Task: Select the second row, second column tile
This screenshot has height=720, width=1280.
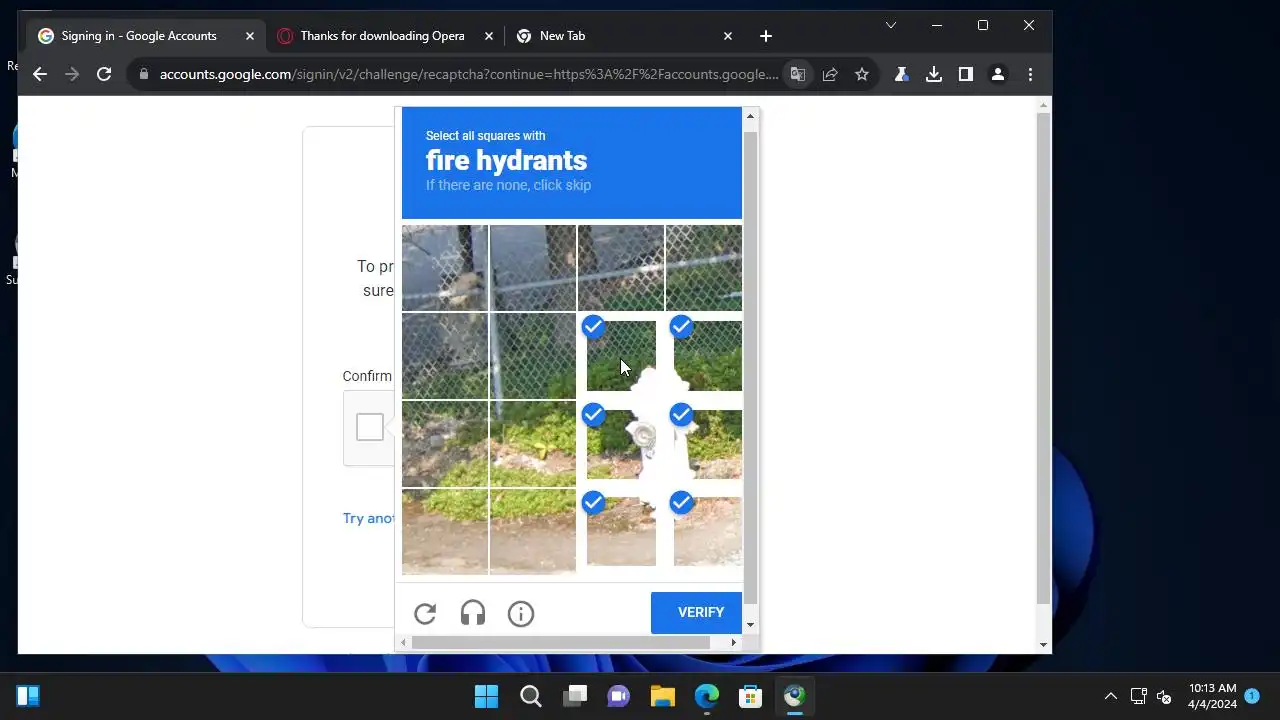Action: pyautogui.click(x=533, y=356)
